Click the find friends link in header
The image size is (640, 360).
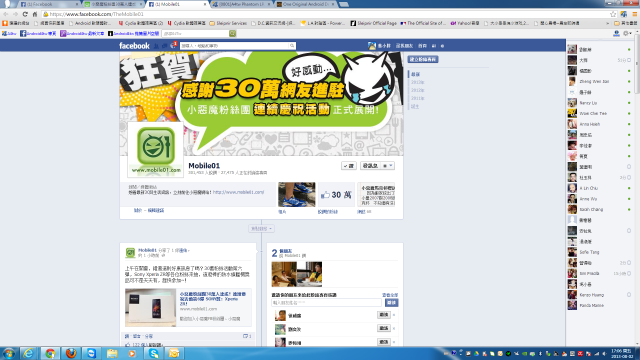[x=404, y=46]
